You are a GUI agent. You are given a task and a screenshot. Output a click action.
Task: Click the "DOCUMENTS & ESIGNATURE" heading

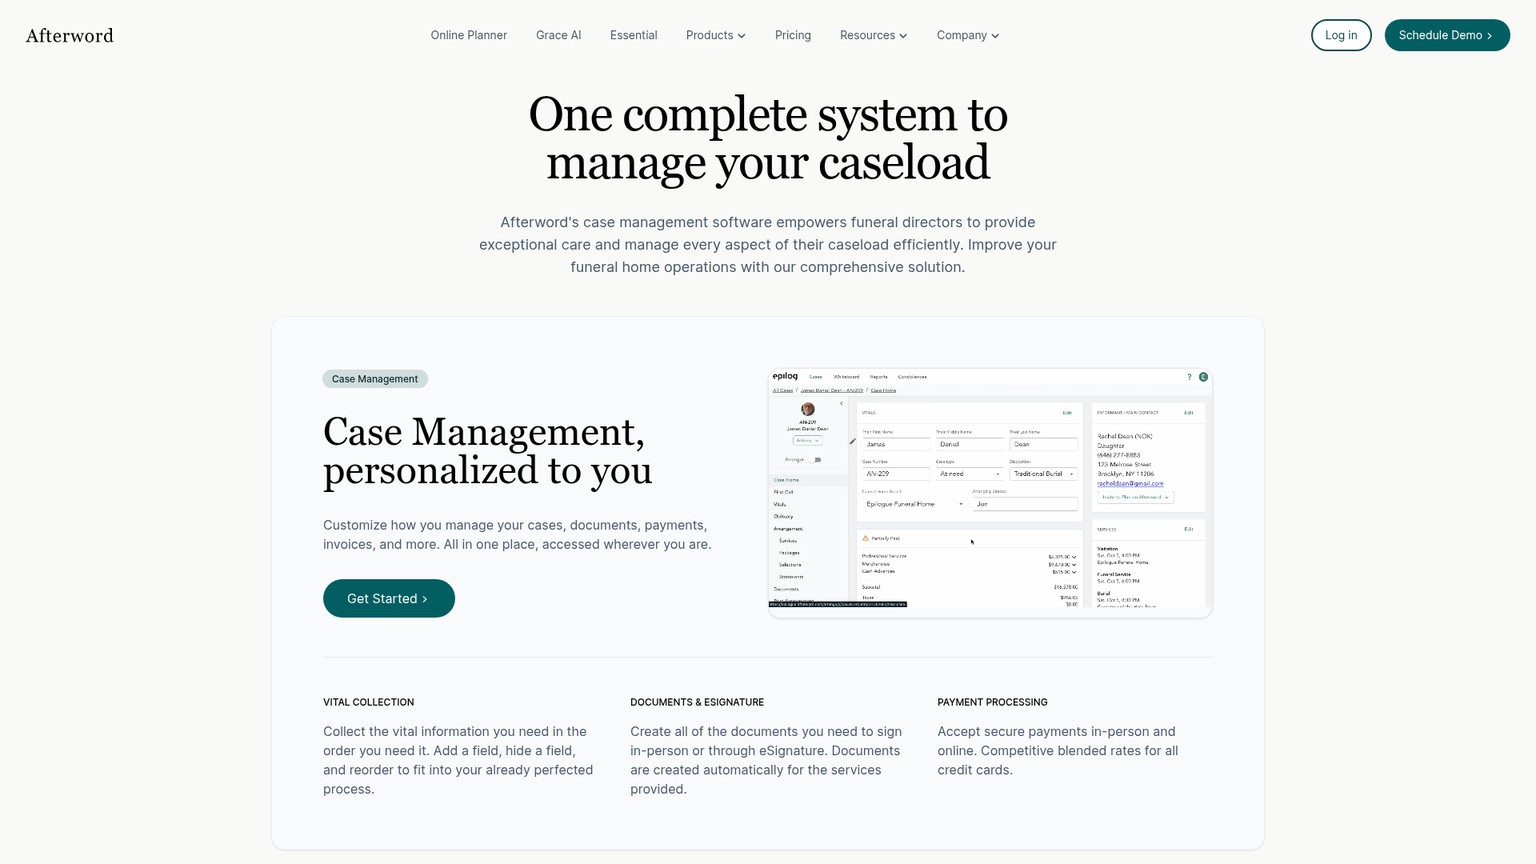tap(697, 702)
